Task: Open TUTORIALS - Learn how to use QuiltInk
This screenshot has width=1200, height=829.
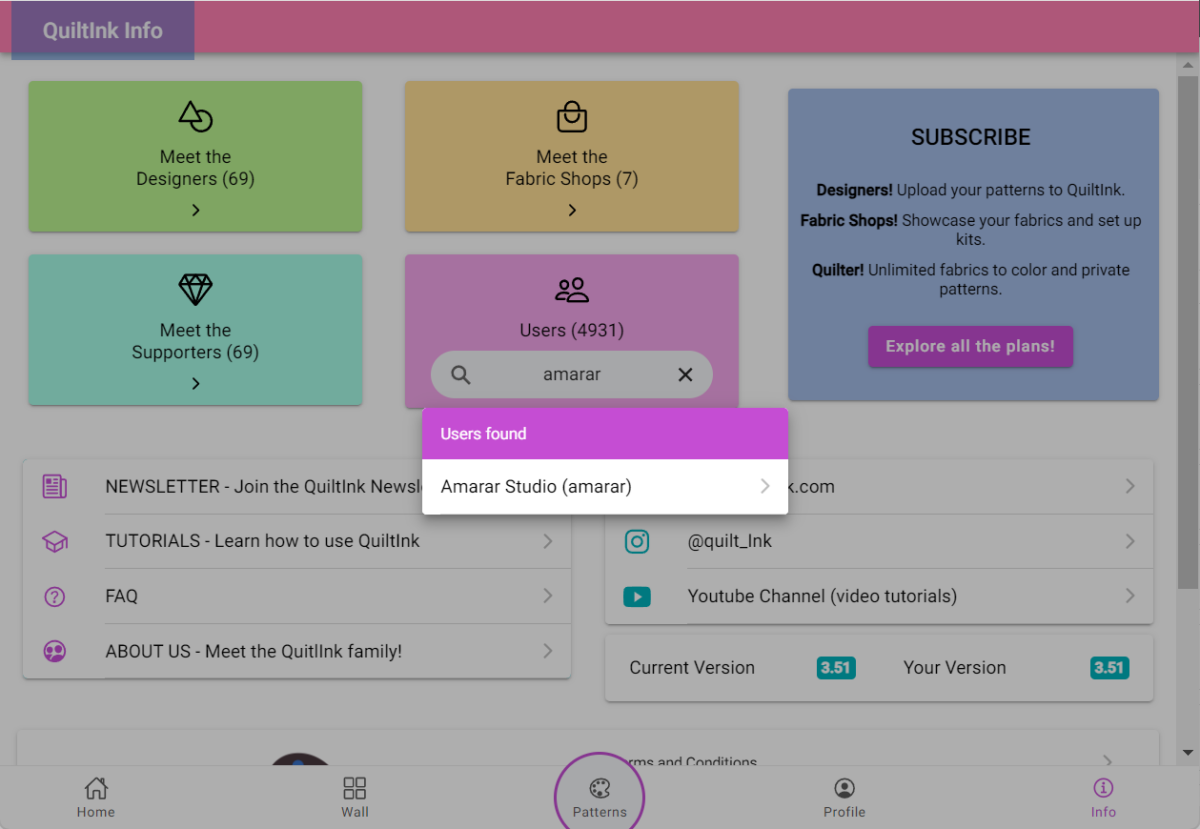Action: (x=262, y=541)
